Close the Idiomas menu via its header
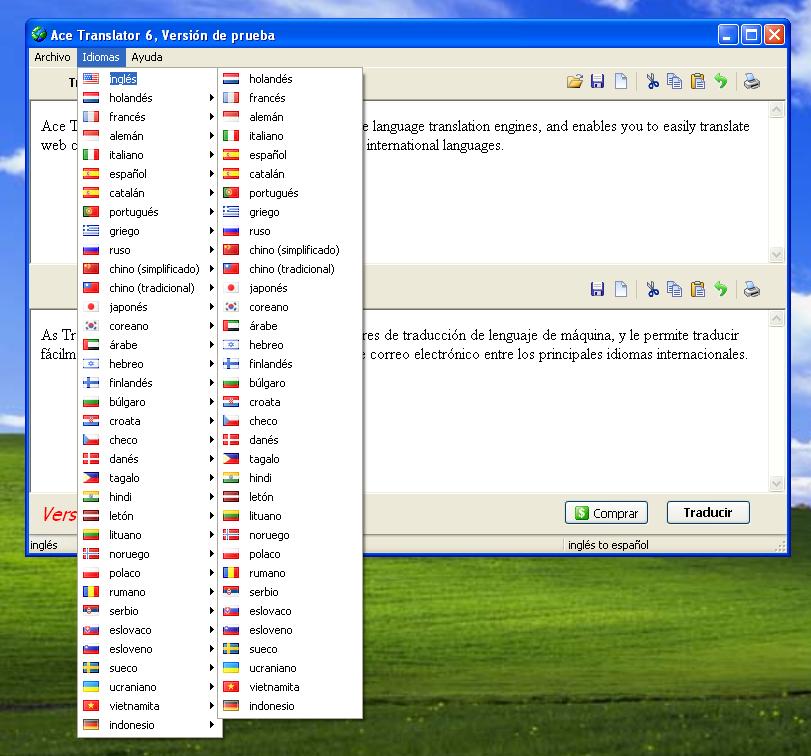 pyautogui.click(x=101, y=57)
